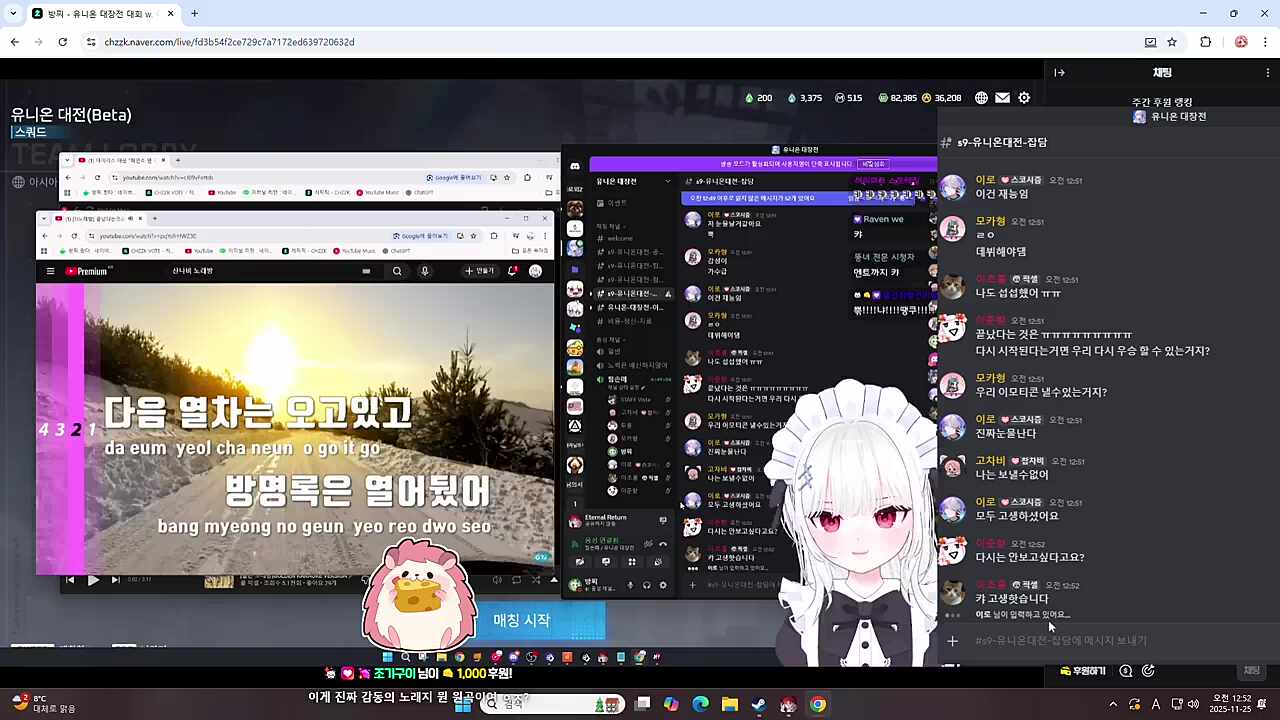Play the YouTube video in the stream
Viewport: 1280px width, 720px height.
click(93, 580)
